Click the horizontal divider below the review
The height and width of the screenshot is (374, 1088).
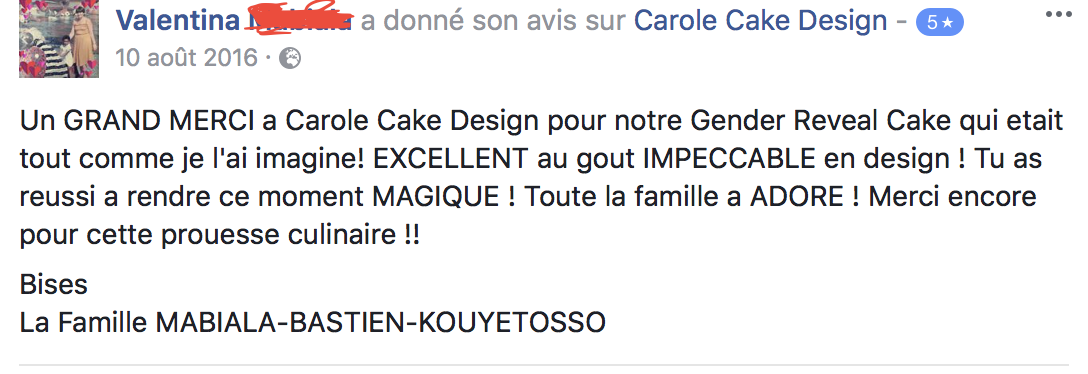pos(544,365)
